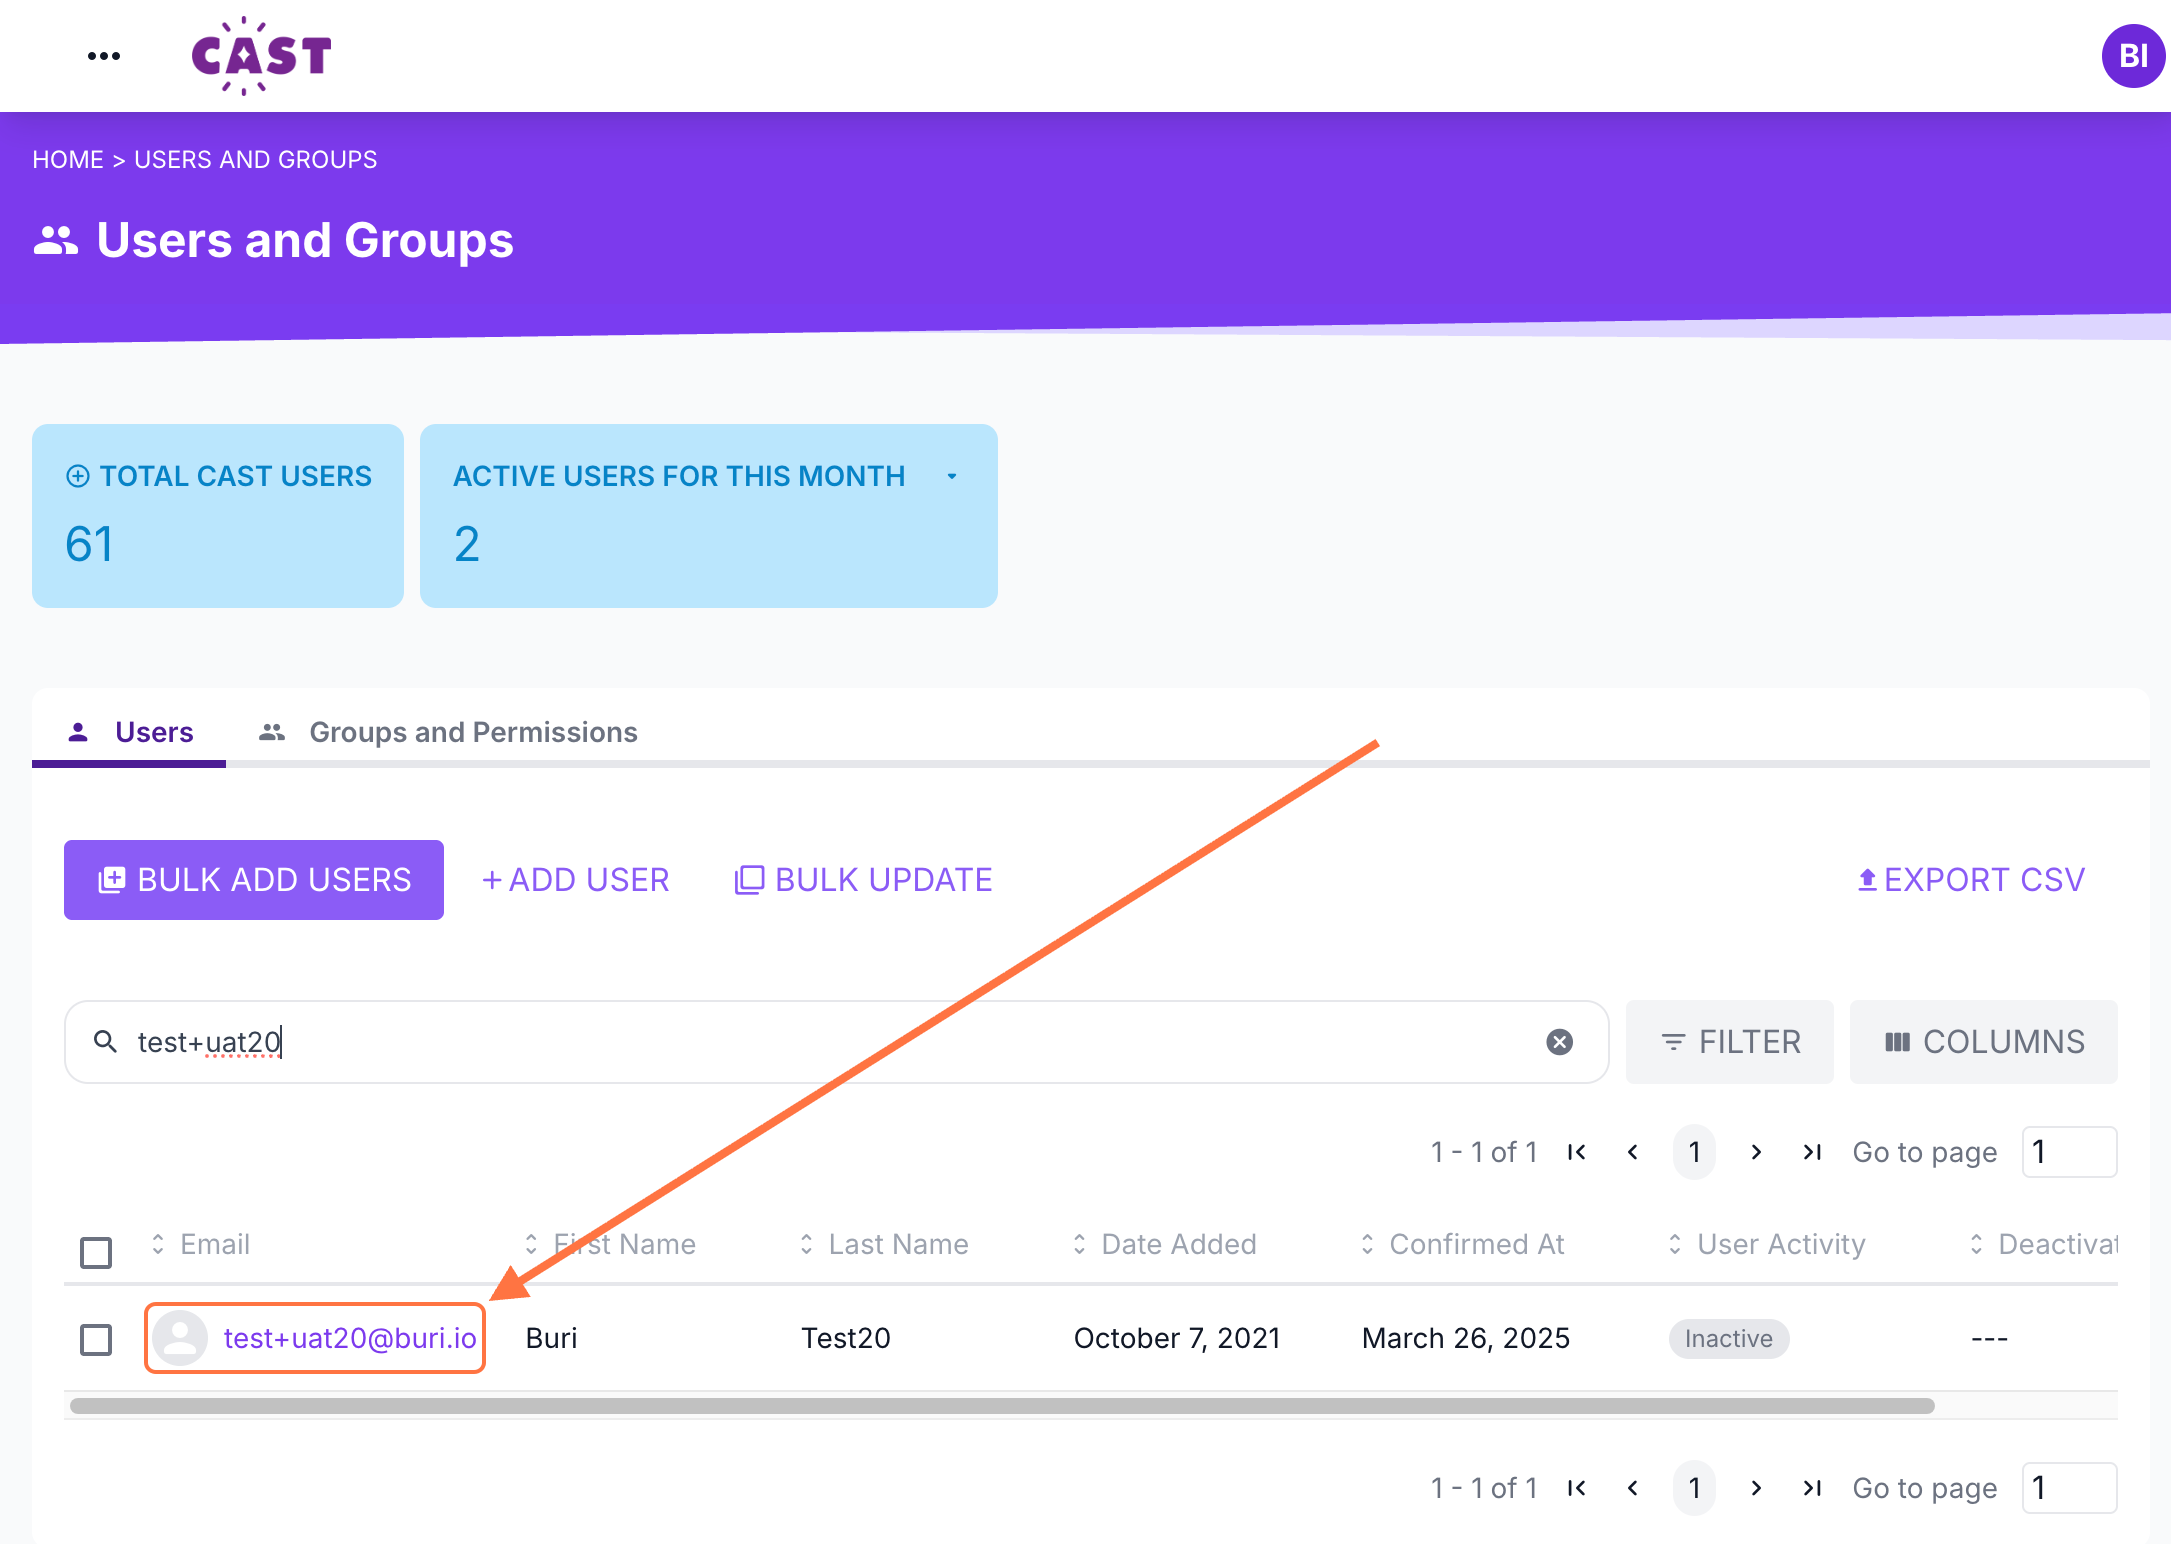Open the test+uat20@buri.io user link
Viewport: 2171px width, 1544px height.
[350, 1338]
